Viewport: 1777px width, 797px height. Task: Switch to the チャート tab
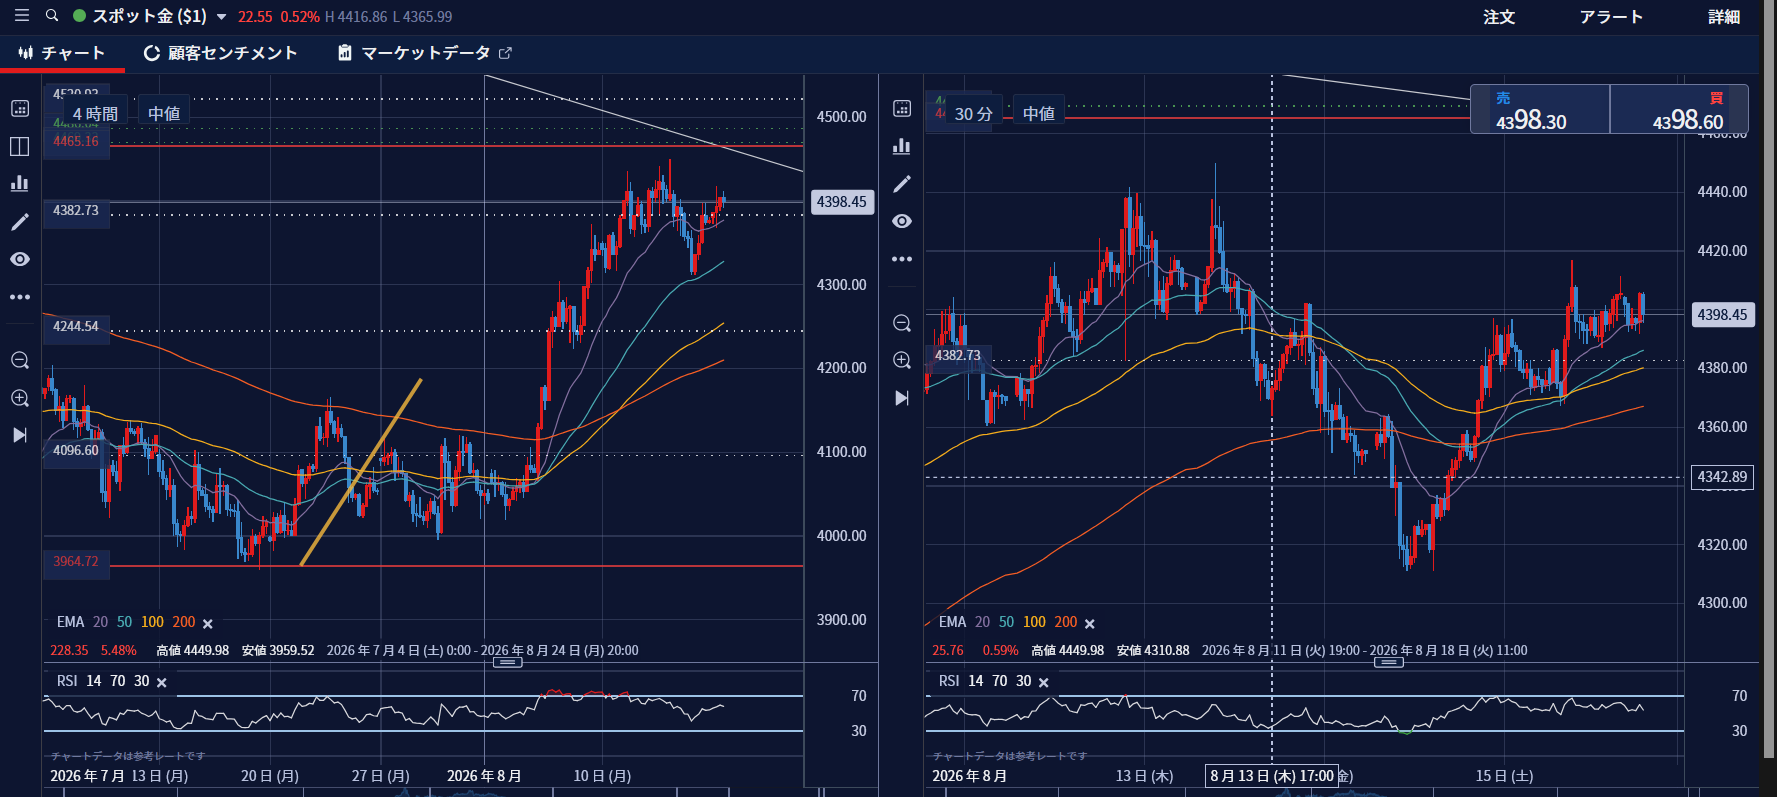coord(62,53)
